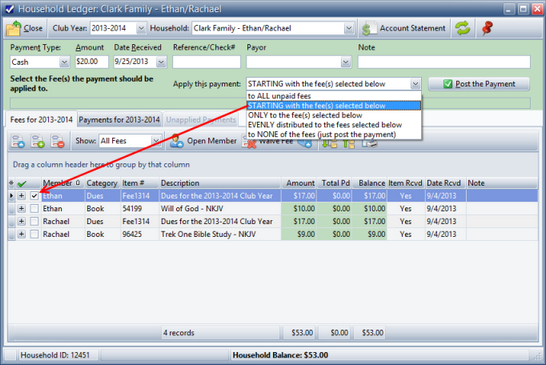Viewport: 546px width, 365px height.
Task: Close the household ledger using the Close toolbar button
Action: pyautogui.click(x=25, y=28)
